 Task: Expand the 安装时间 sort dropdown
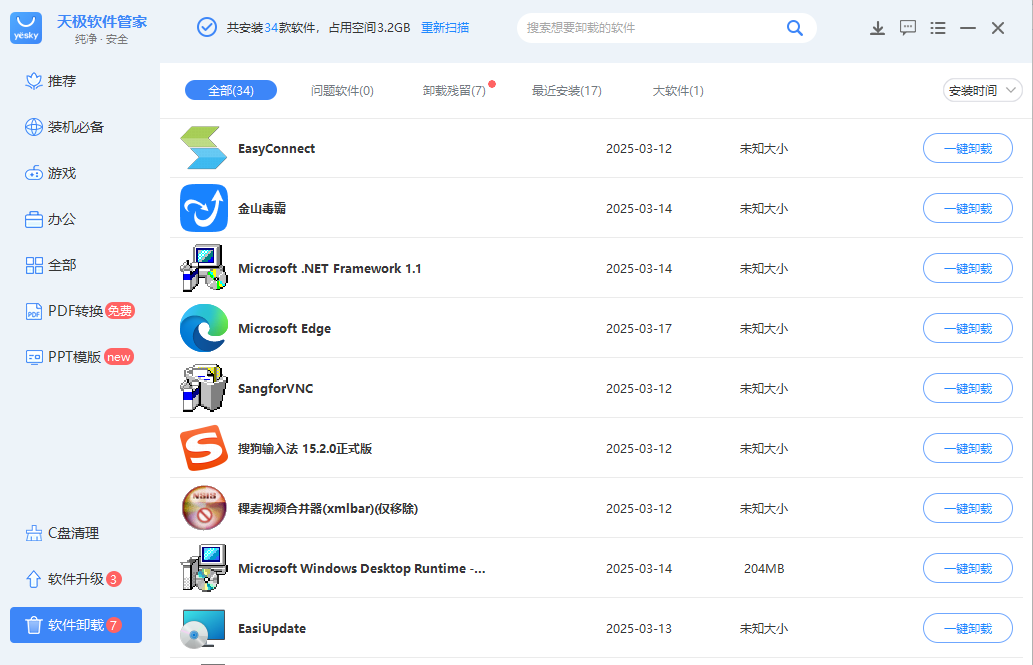coord(982,91)
